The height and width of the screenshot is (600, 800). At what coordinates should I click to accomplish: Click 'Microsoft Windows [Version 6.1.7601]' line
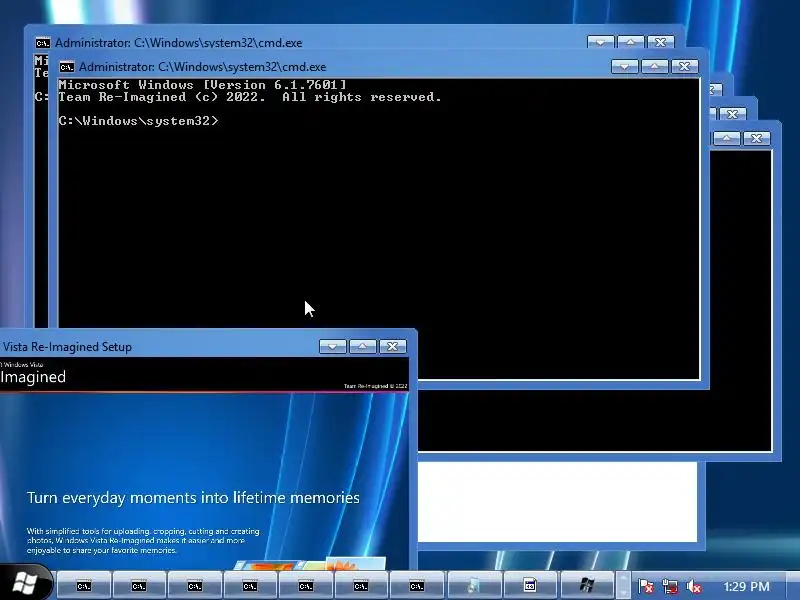(203, 85)
